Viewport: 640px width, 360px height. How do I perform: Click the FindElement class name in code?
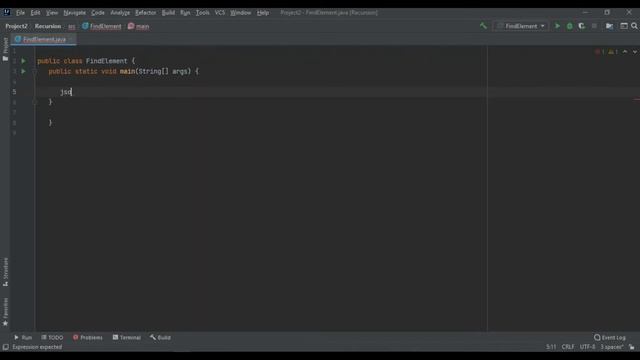[106, 61]
